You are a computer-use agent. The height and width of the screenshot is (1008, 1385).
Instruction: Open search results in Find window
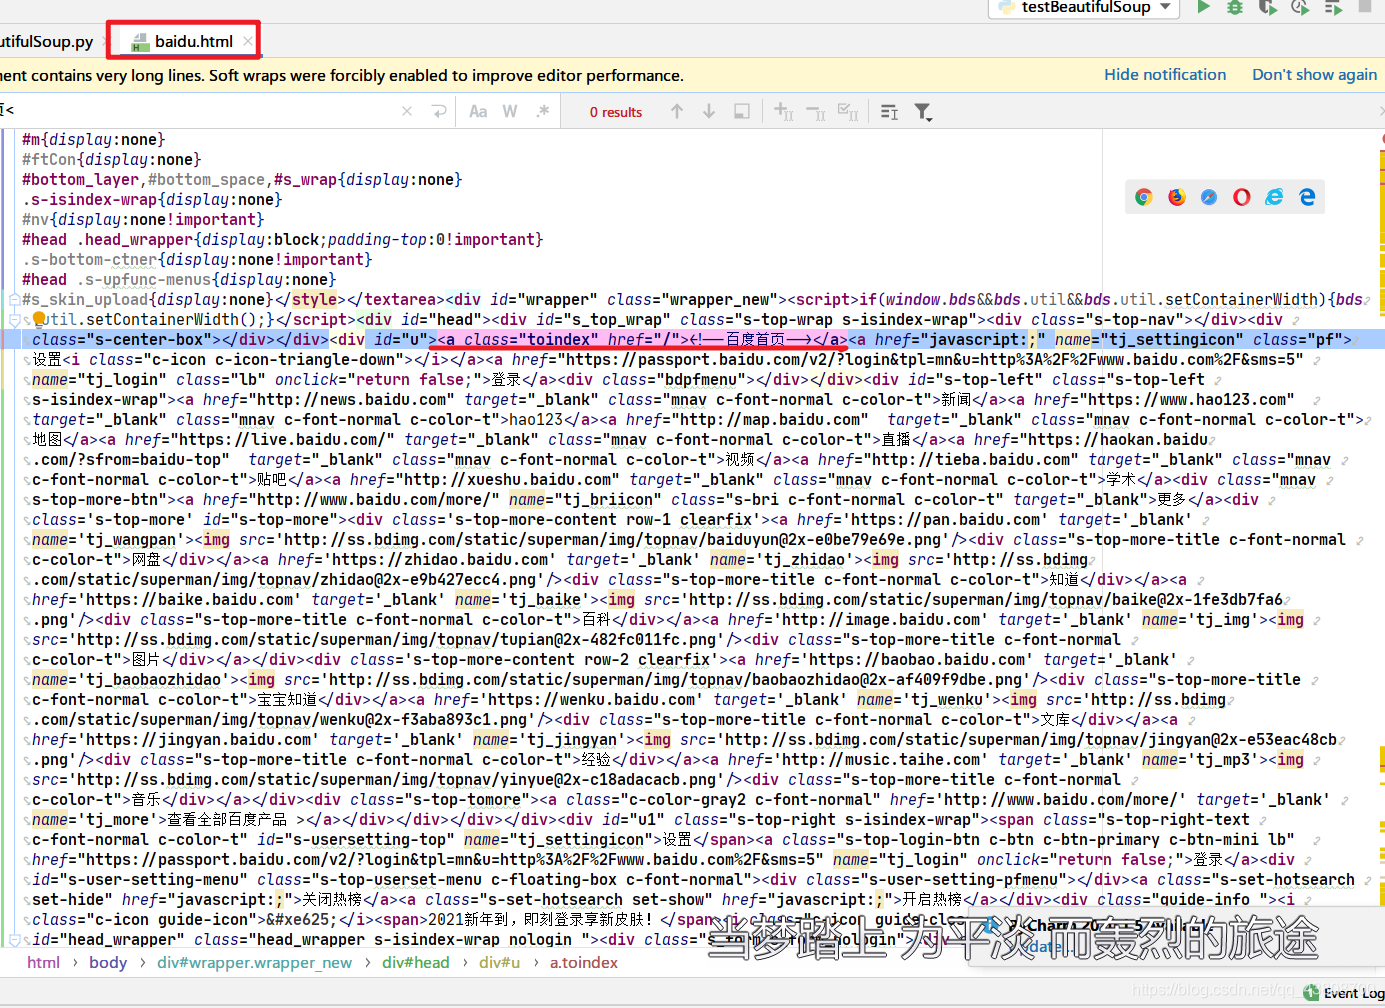[889, 111]
